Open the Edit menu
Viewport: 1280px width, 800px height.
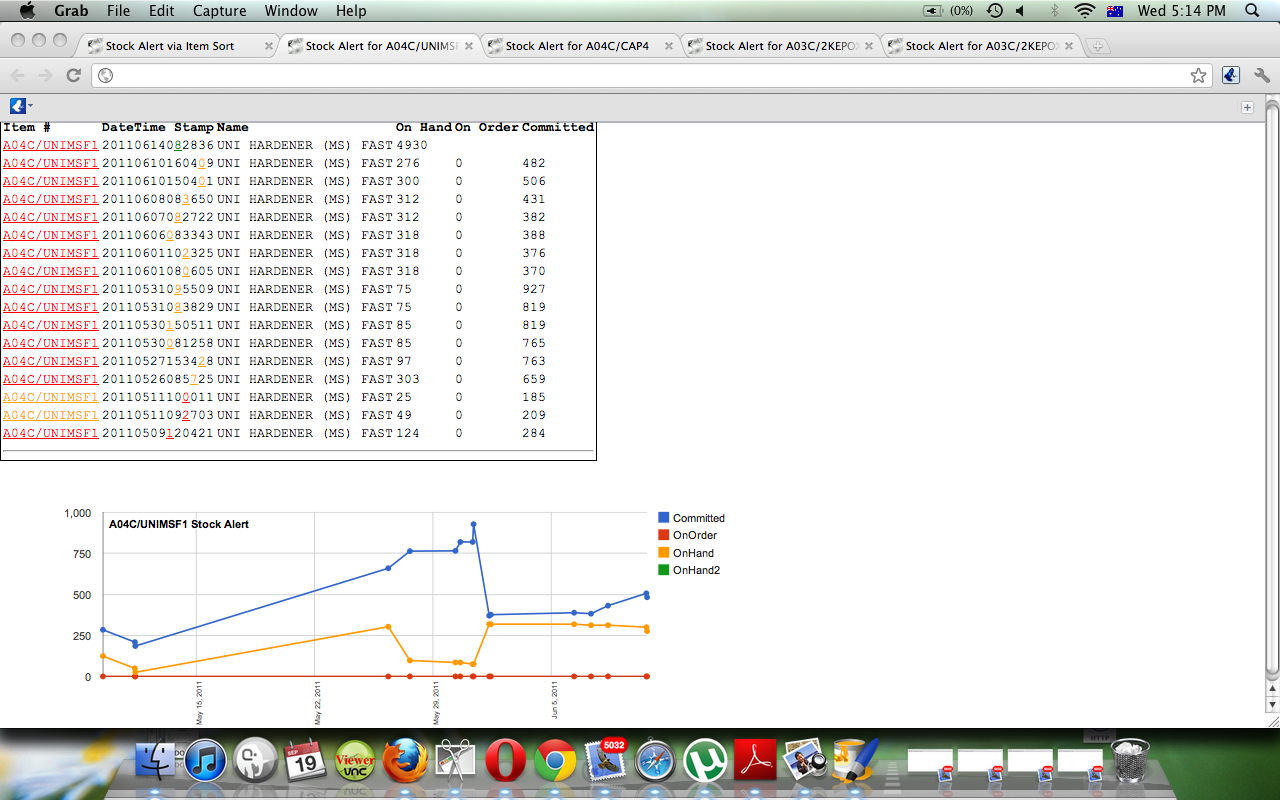[x=161, y=11]
